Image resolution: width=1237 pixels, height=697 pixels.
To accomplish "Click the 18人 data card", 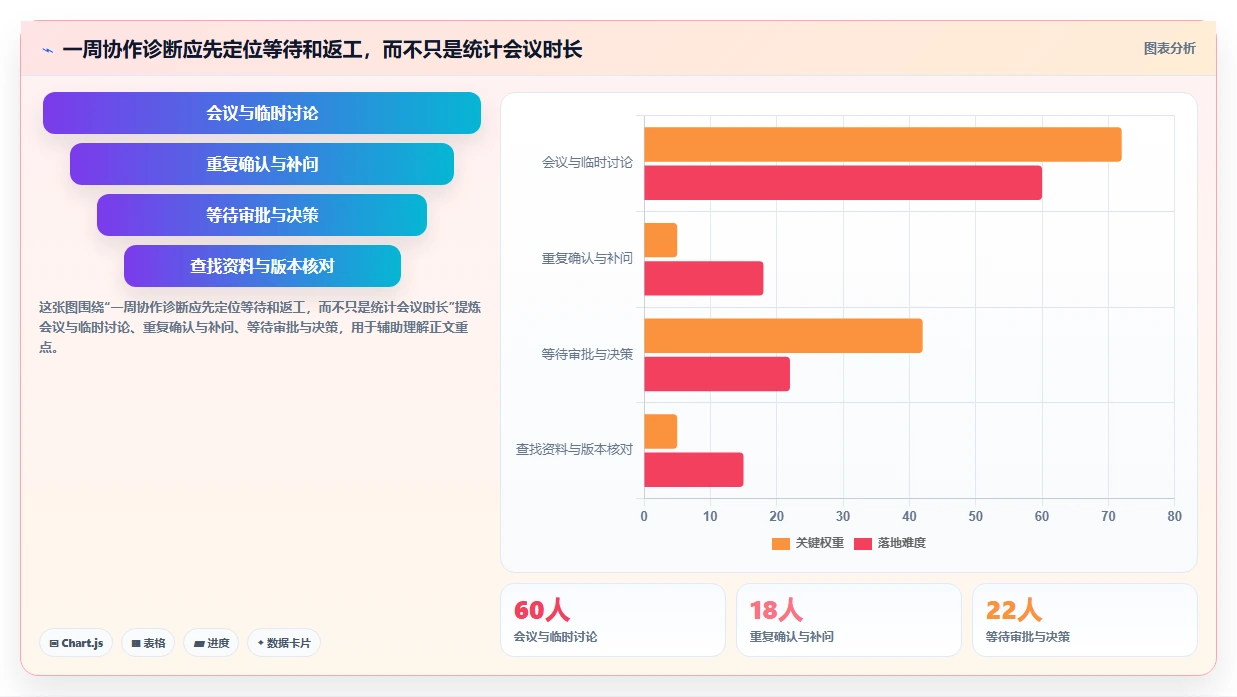I will coord(849,620).
